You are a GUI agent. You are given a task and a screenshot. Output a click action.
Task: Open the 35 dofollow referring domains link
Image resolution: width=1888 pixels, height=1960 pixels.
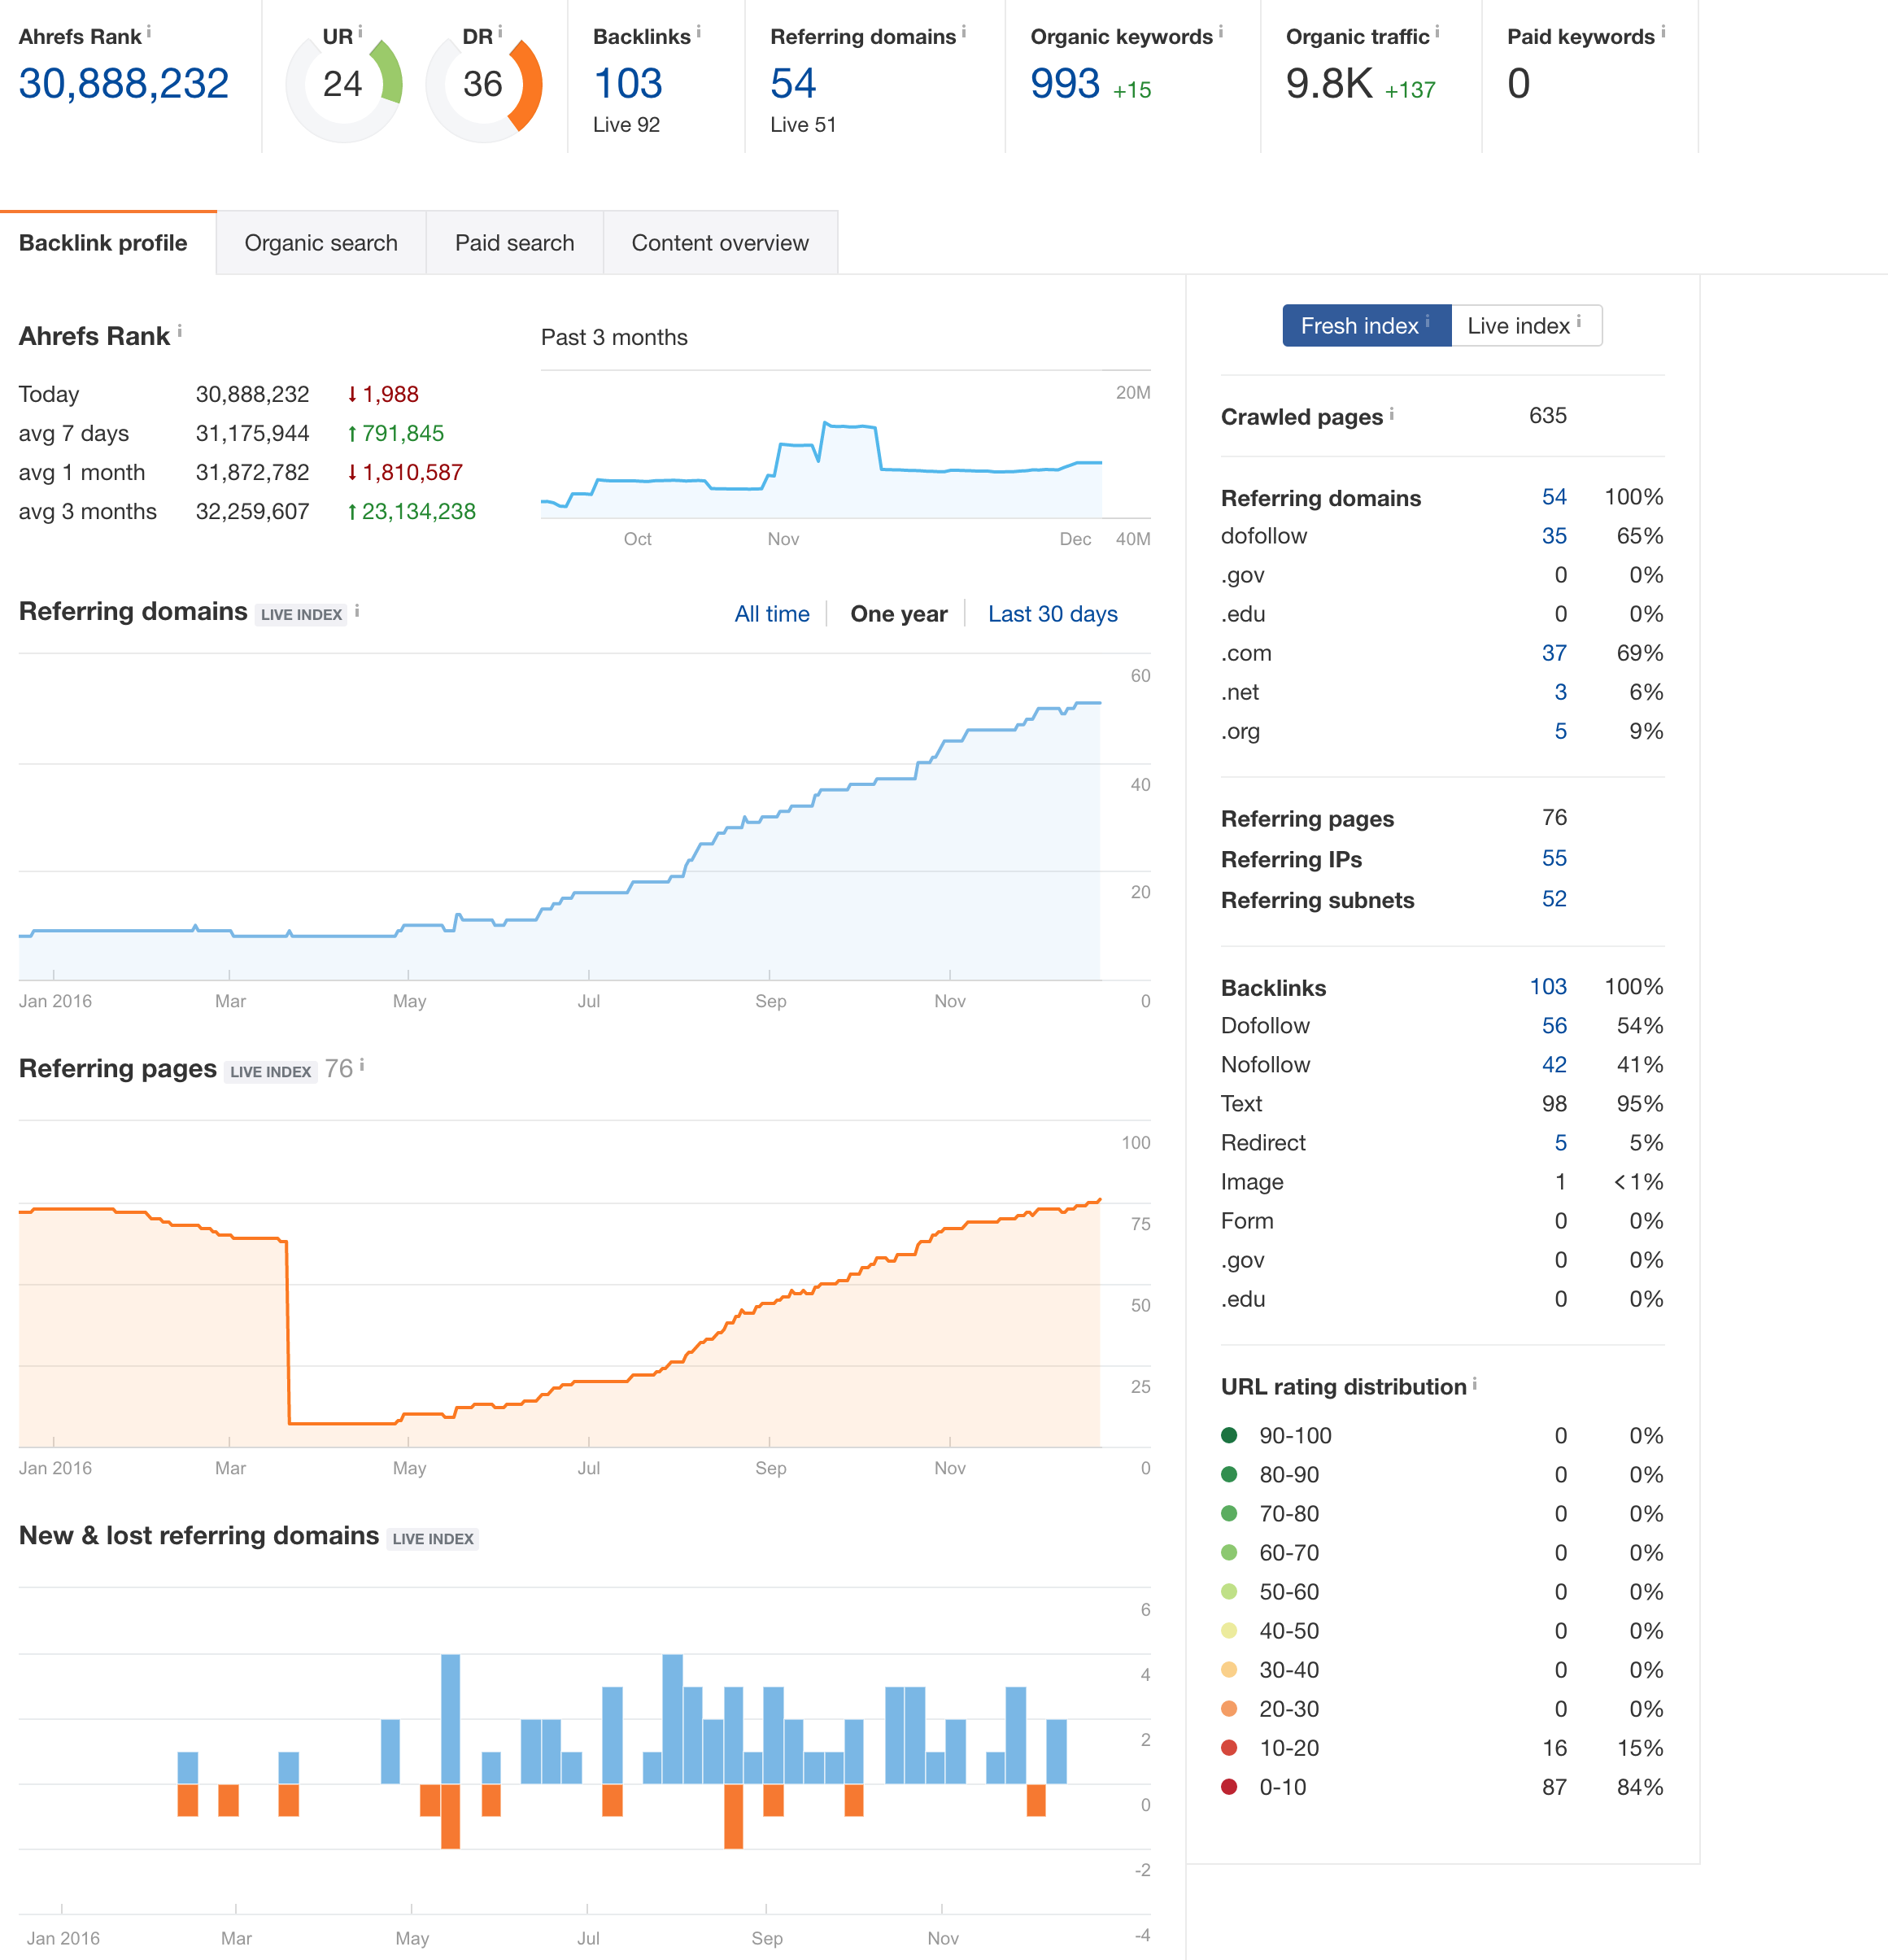pos(1554,536)
